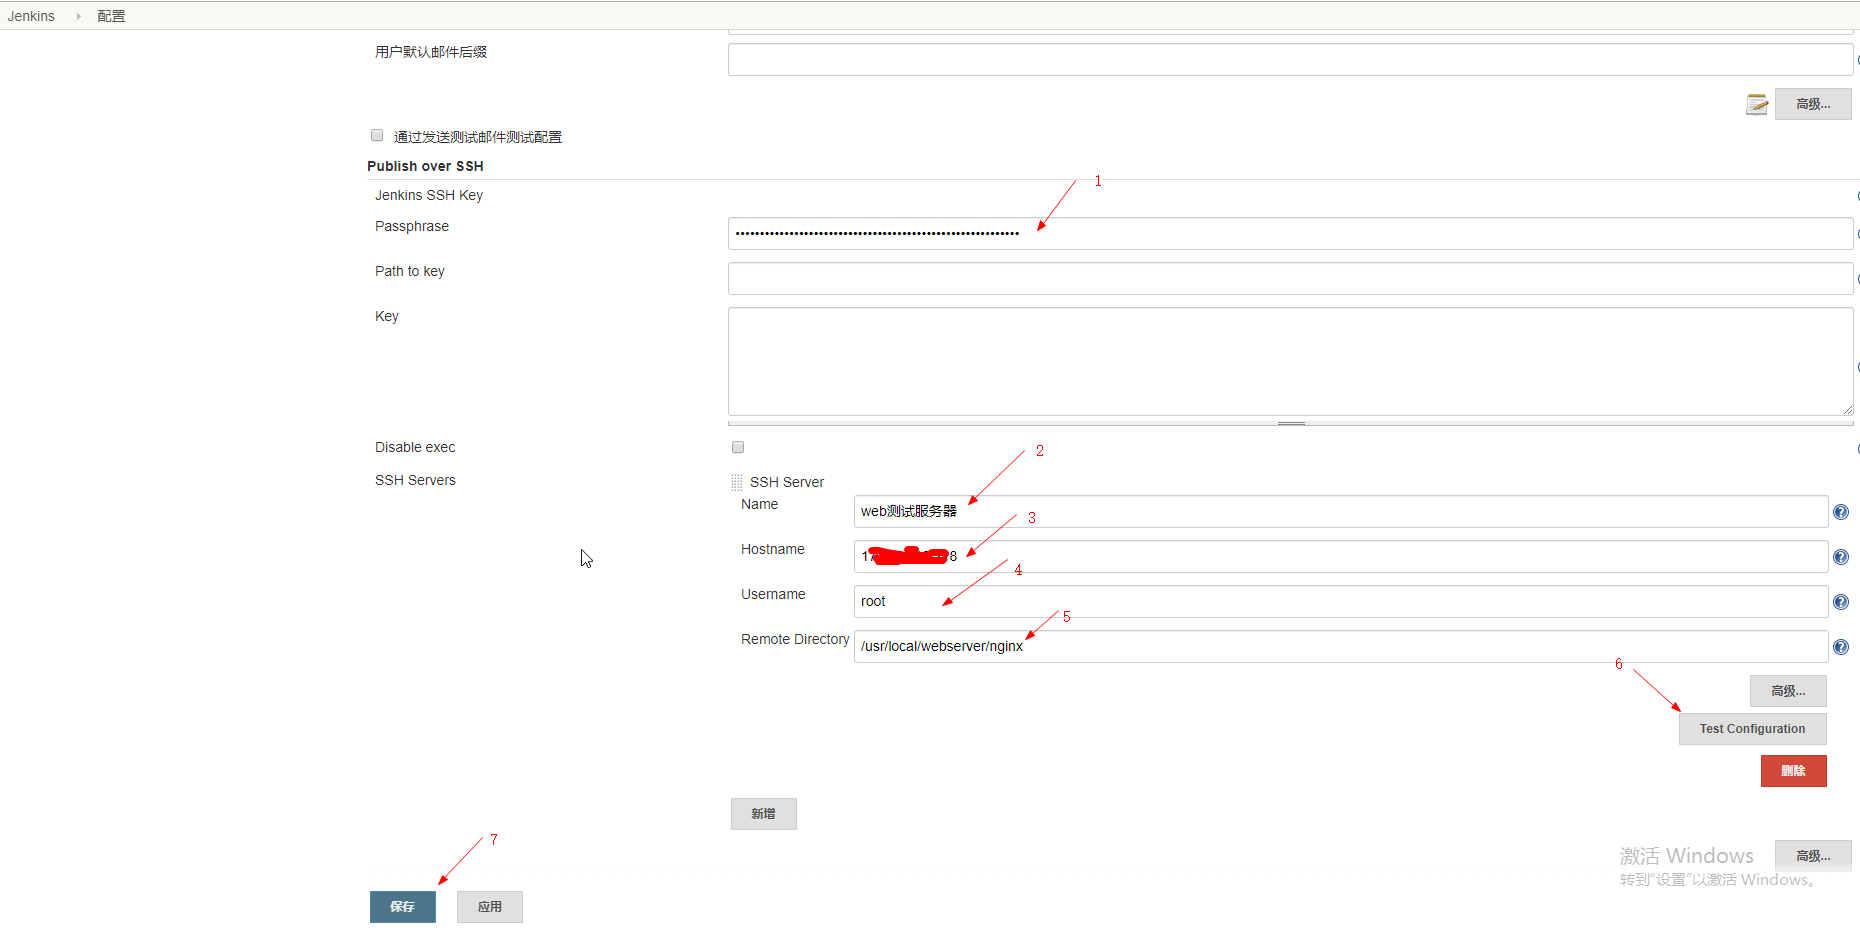
Task: Open help for Hostname field
Action: (x=1840, y=557)
